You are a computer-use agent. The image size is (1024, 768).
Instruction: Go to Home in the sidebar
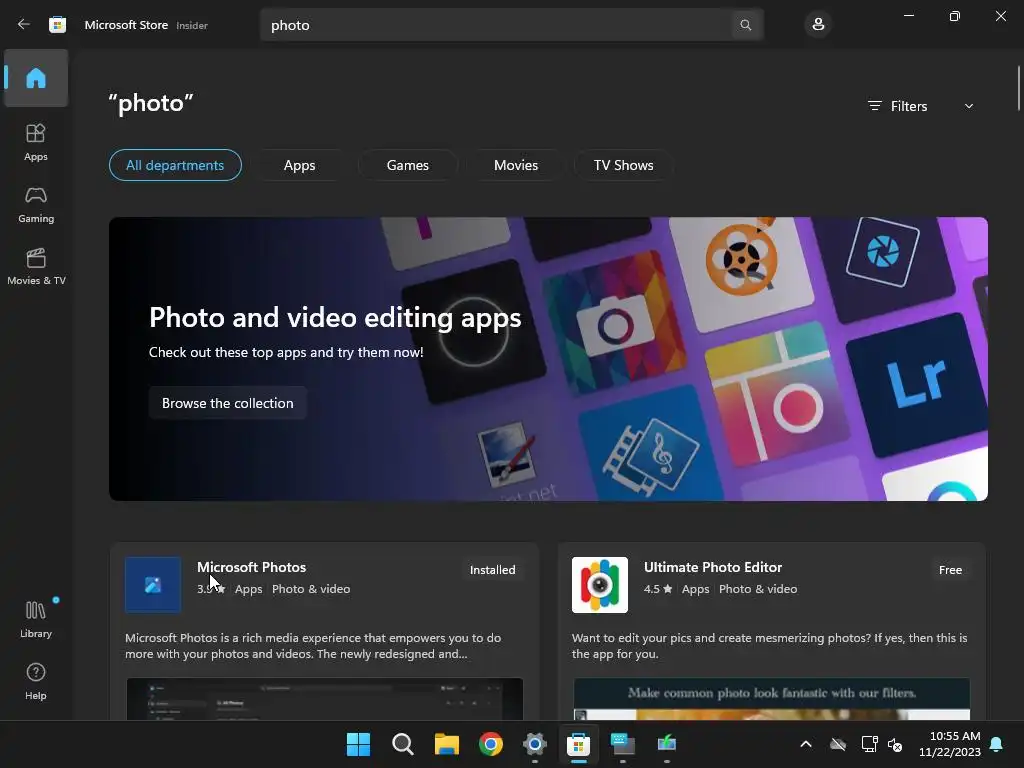36,78
